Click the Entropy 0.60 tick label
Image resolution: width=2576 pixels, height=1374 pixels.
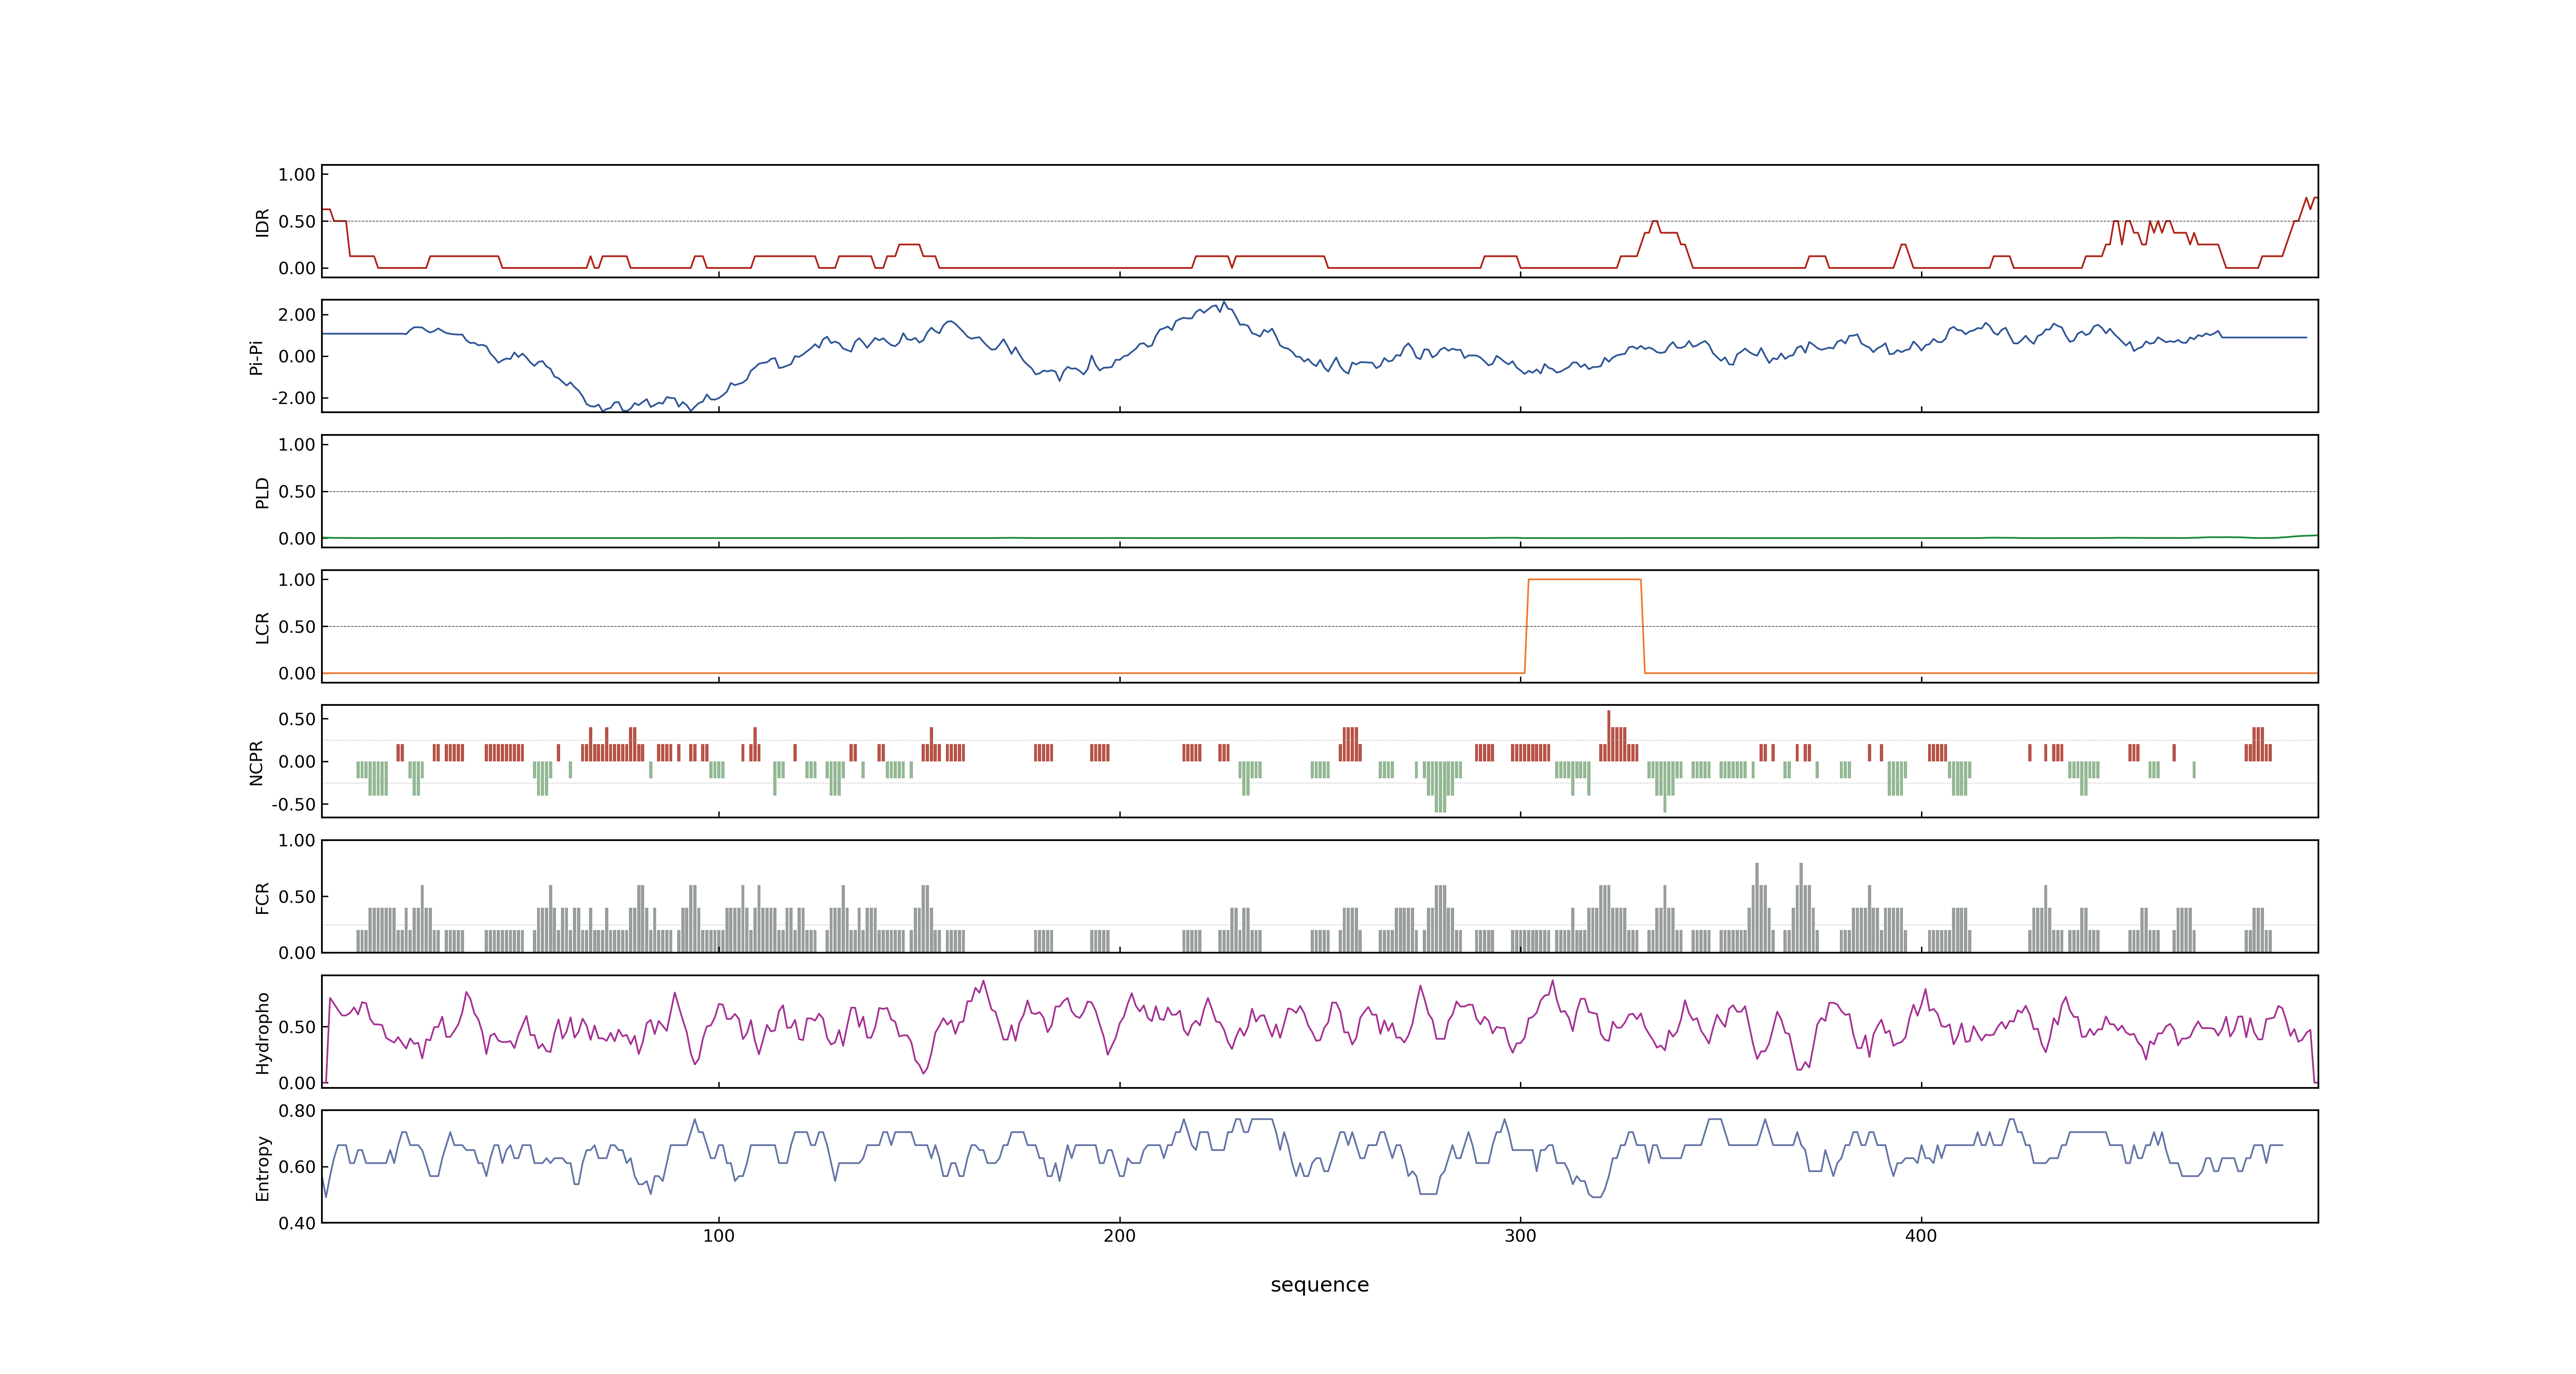point(297,1167)
